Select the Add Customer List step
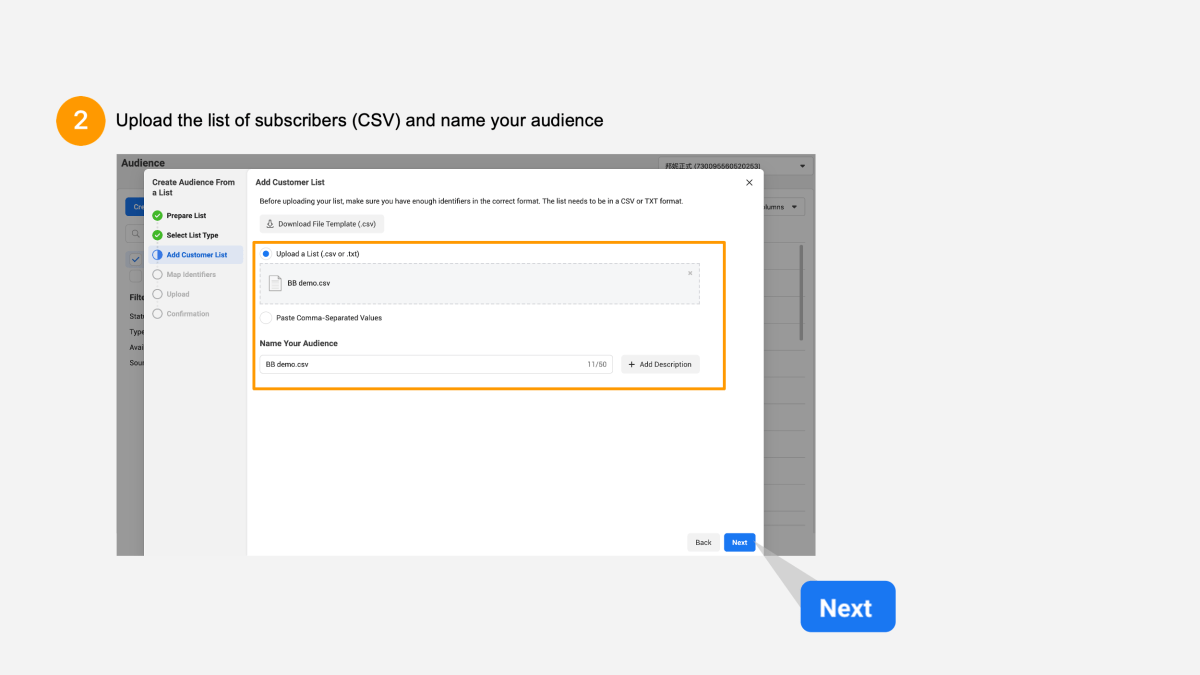This screenshot has width=1200, height=675. [x=196, y=254]
